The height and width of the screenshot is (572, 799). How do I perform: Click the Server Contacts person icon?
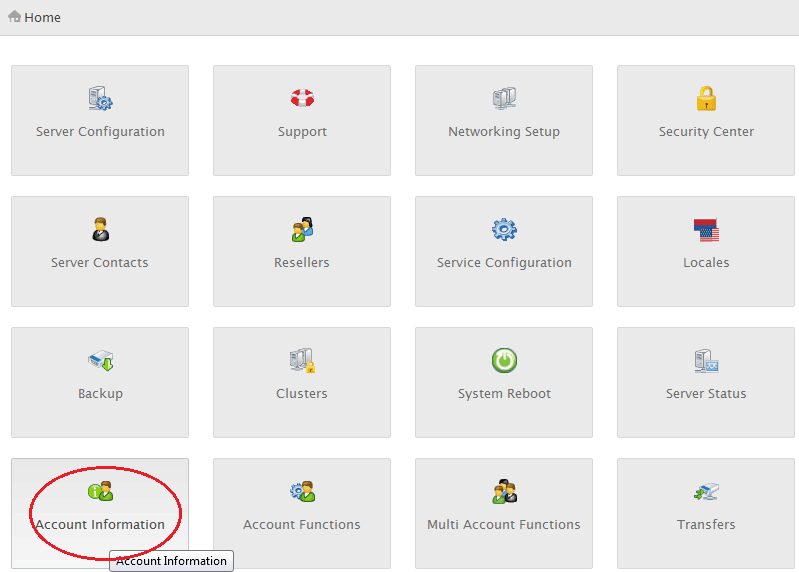tap(100, 229)
